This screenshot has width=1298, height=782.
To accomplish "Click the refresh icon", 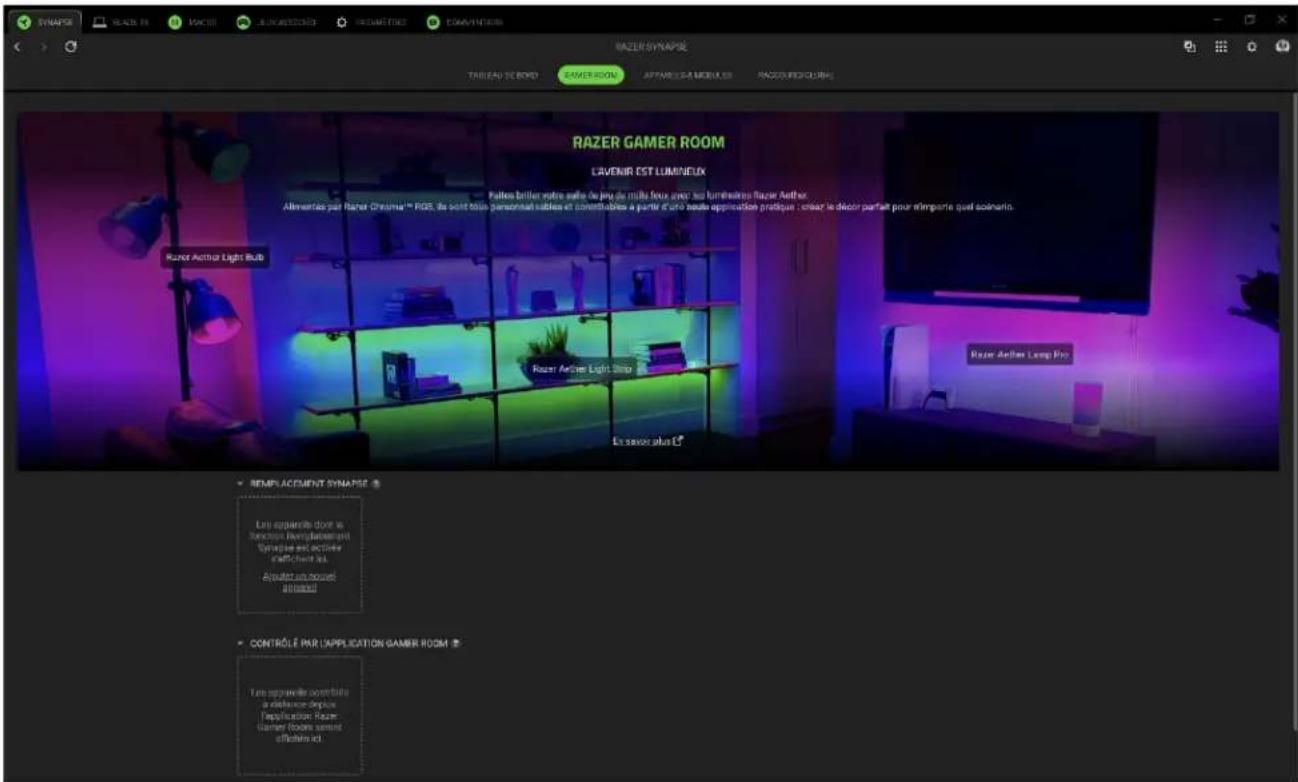I will pyautogui.click(x=71, y=47).
